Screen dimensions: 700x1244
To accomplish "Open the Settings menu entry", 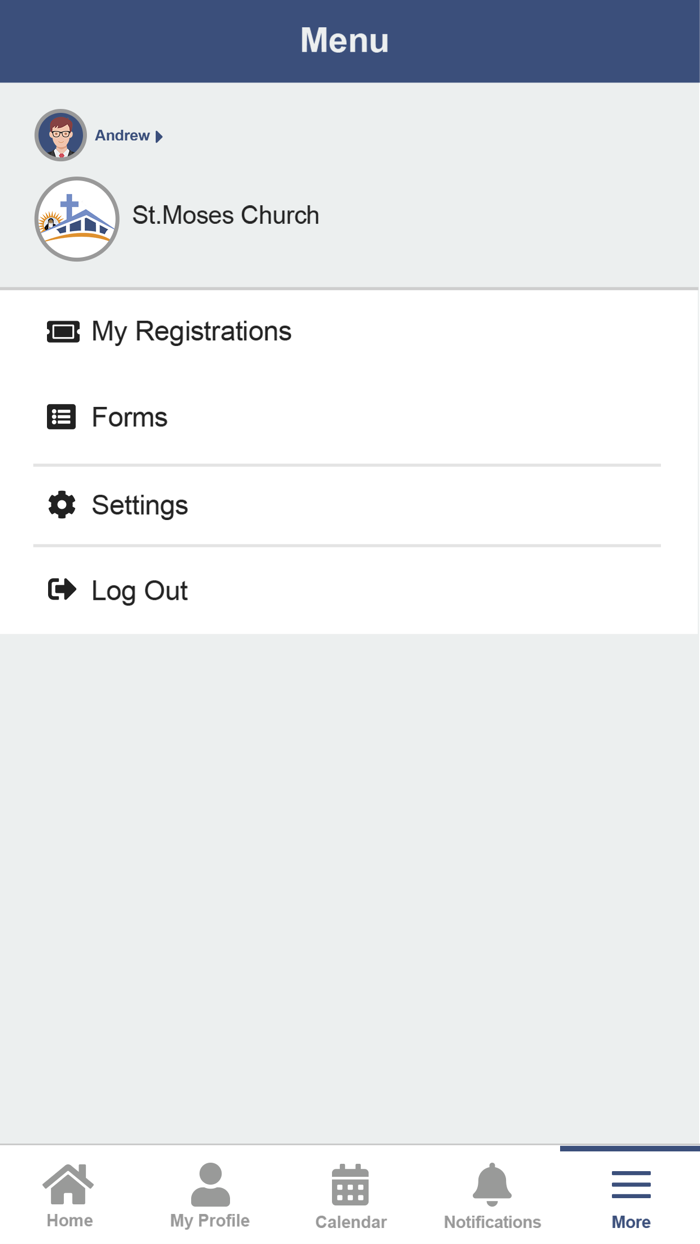I will tap(140, 505).
